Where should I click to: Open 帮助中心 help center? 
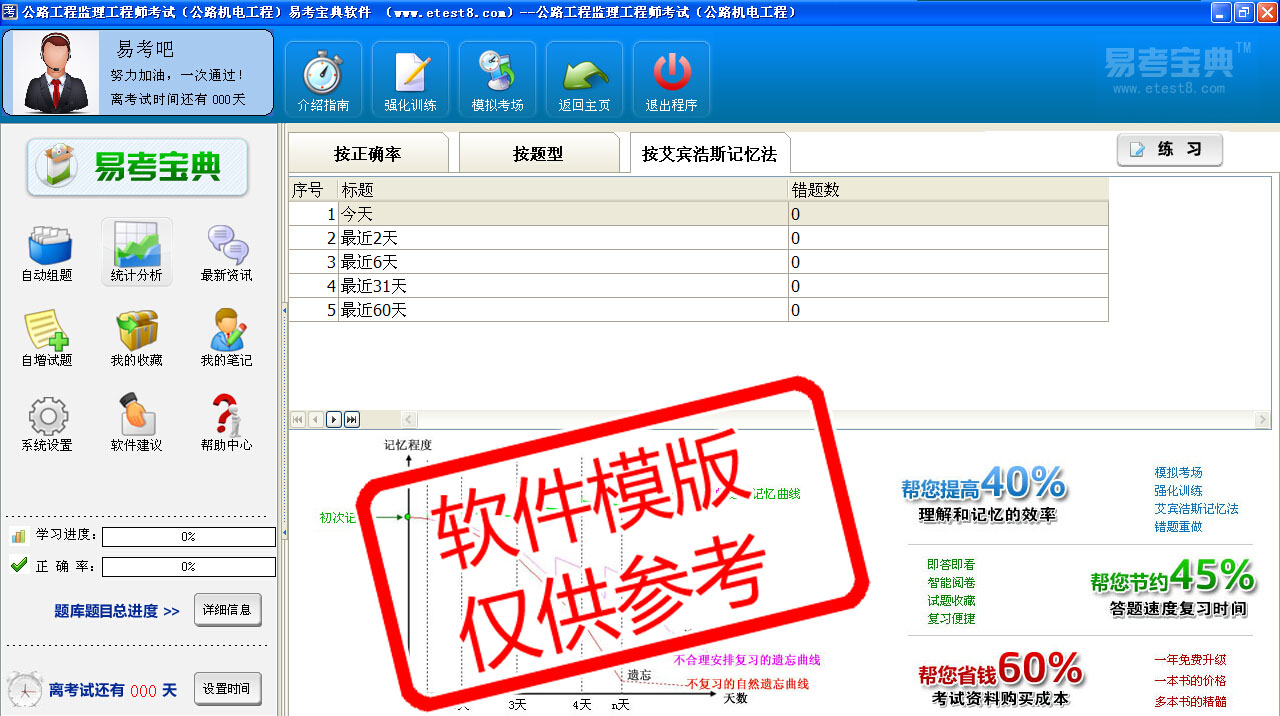tap(227, 423)
